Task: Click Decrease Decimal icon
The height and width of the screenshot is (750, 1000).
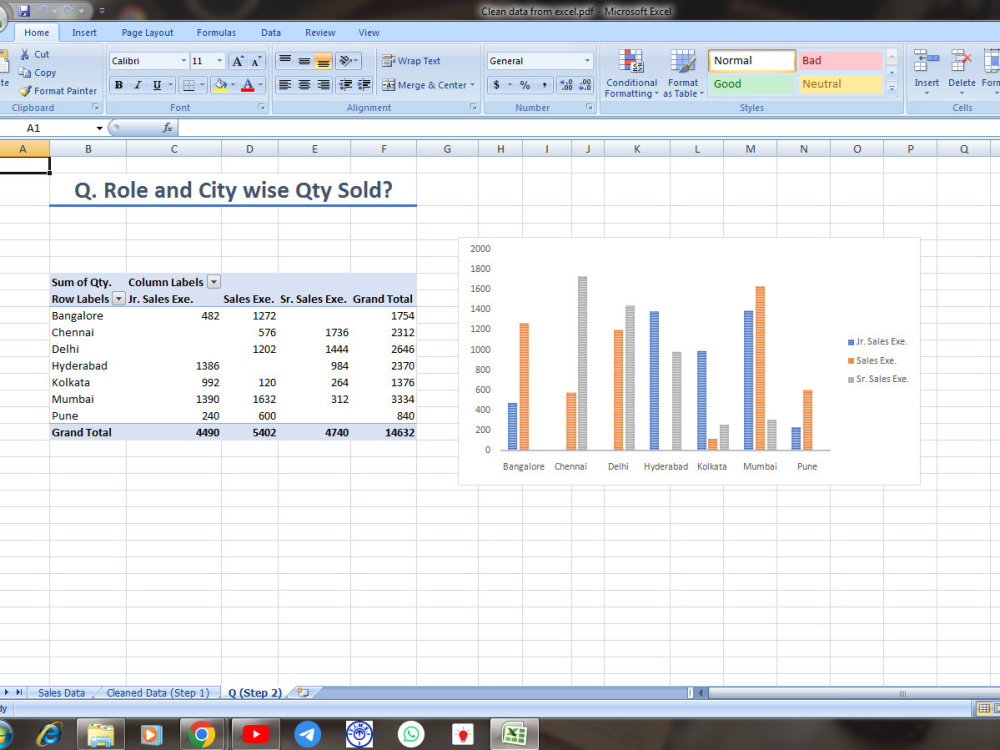Action: [x=585, y=85]
